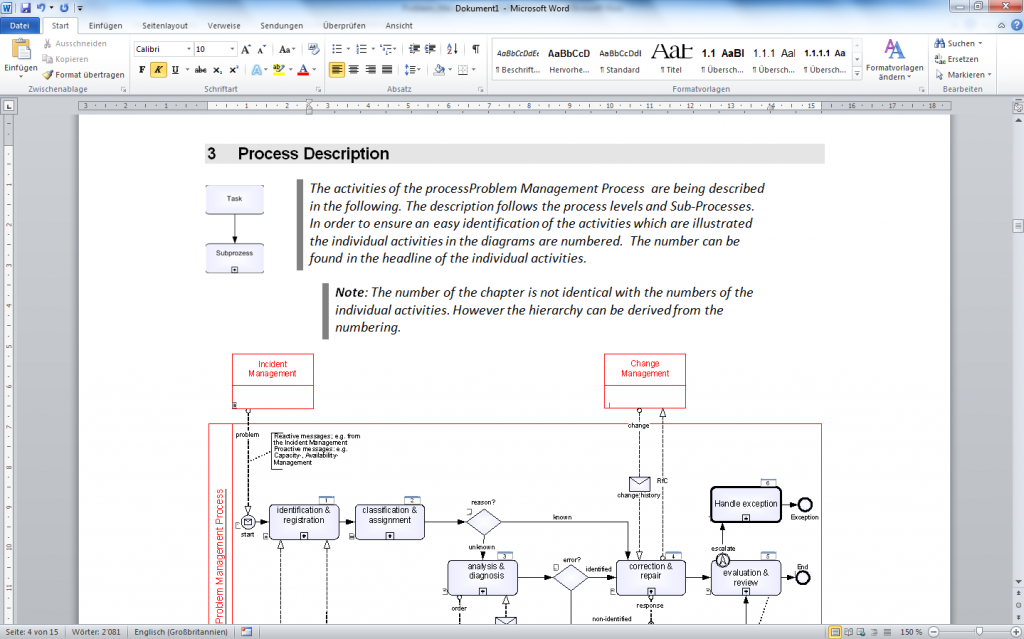Open the font color dropdown arrow
This screenshot has height=639, width=1024.
pos(314,69)
